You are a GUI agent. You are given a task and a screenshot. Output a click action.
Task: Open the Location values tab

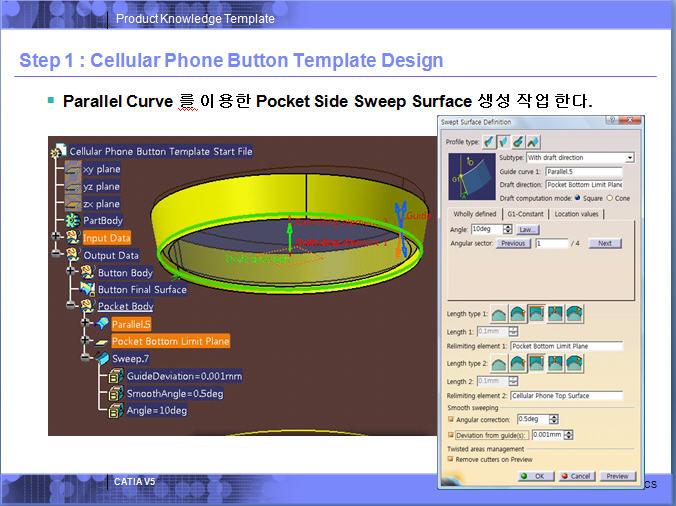(577, 213)
